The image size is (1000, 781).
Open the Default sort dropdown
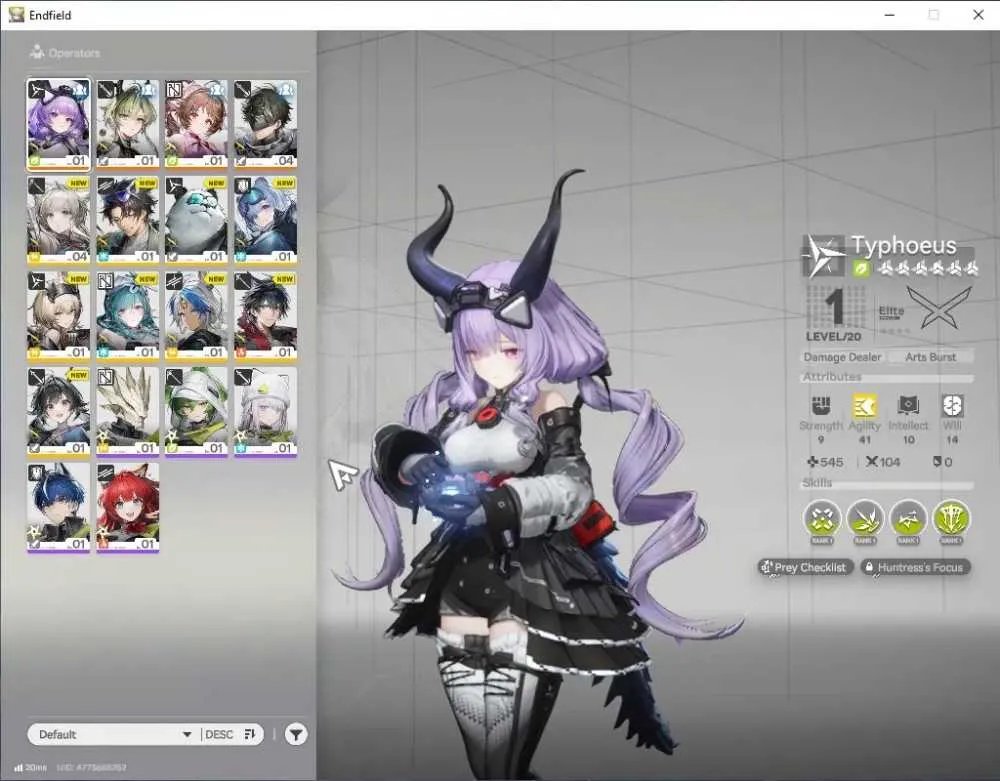pyautogui.click(x=114, y=734)
